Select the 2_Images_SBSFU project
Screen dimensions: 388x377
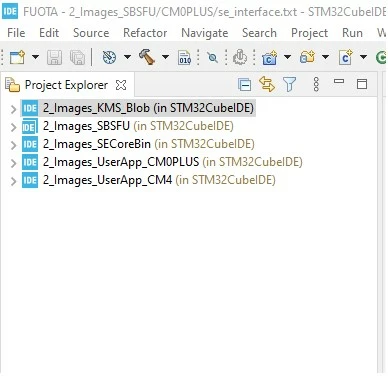[138, 126]
